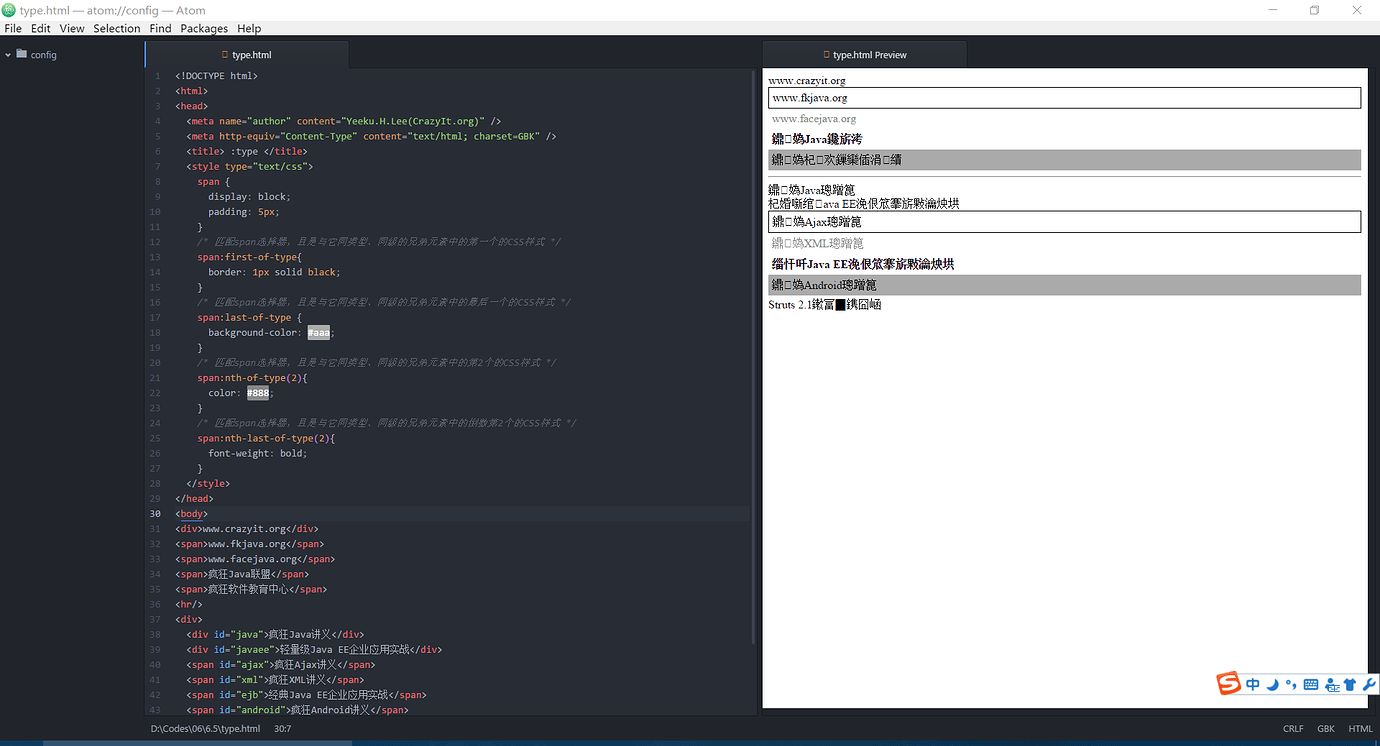Toggle the Chinese punctuation mode icon
Screen dimensions: 1380x746
pyautogui.click(x=1291, y=685)
